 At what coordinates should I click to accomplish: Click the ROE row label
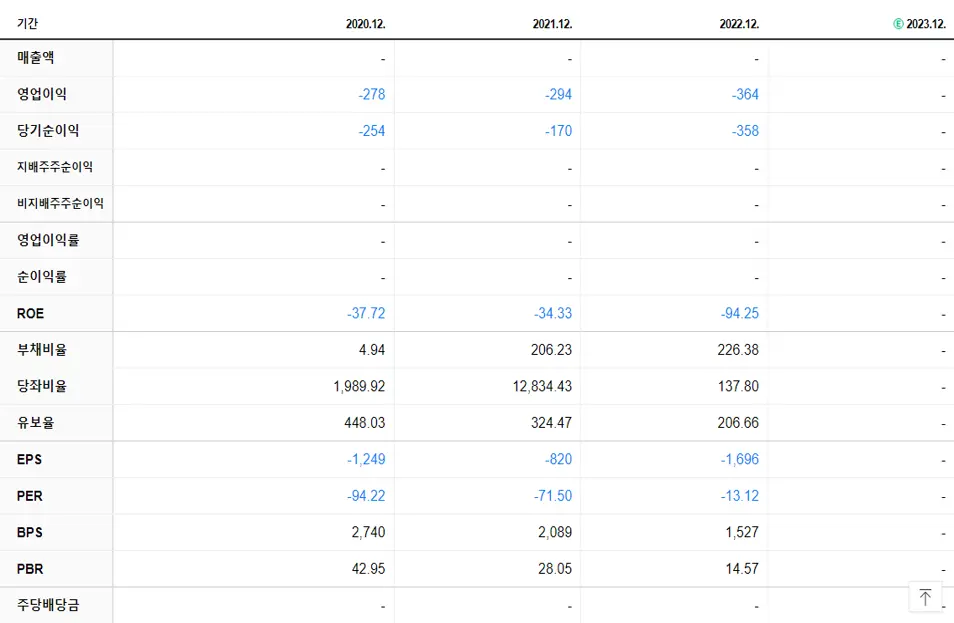tap(30, 313)
